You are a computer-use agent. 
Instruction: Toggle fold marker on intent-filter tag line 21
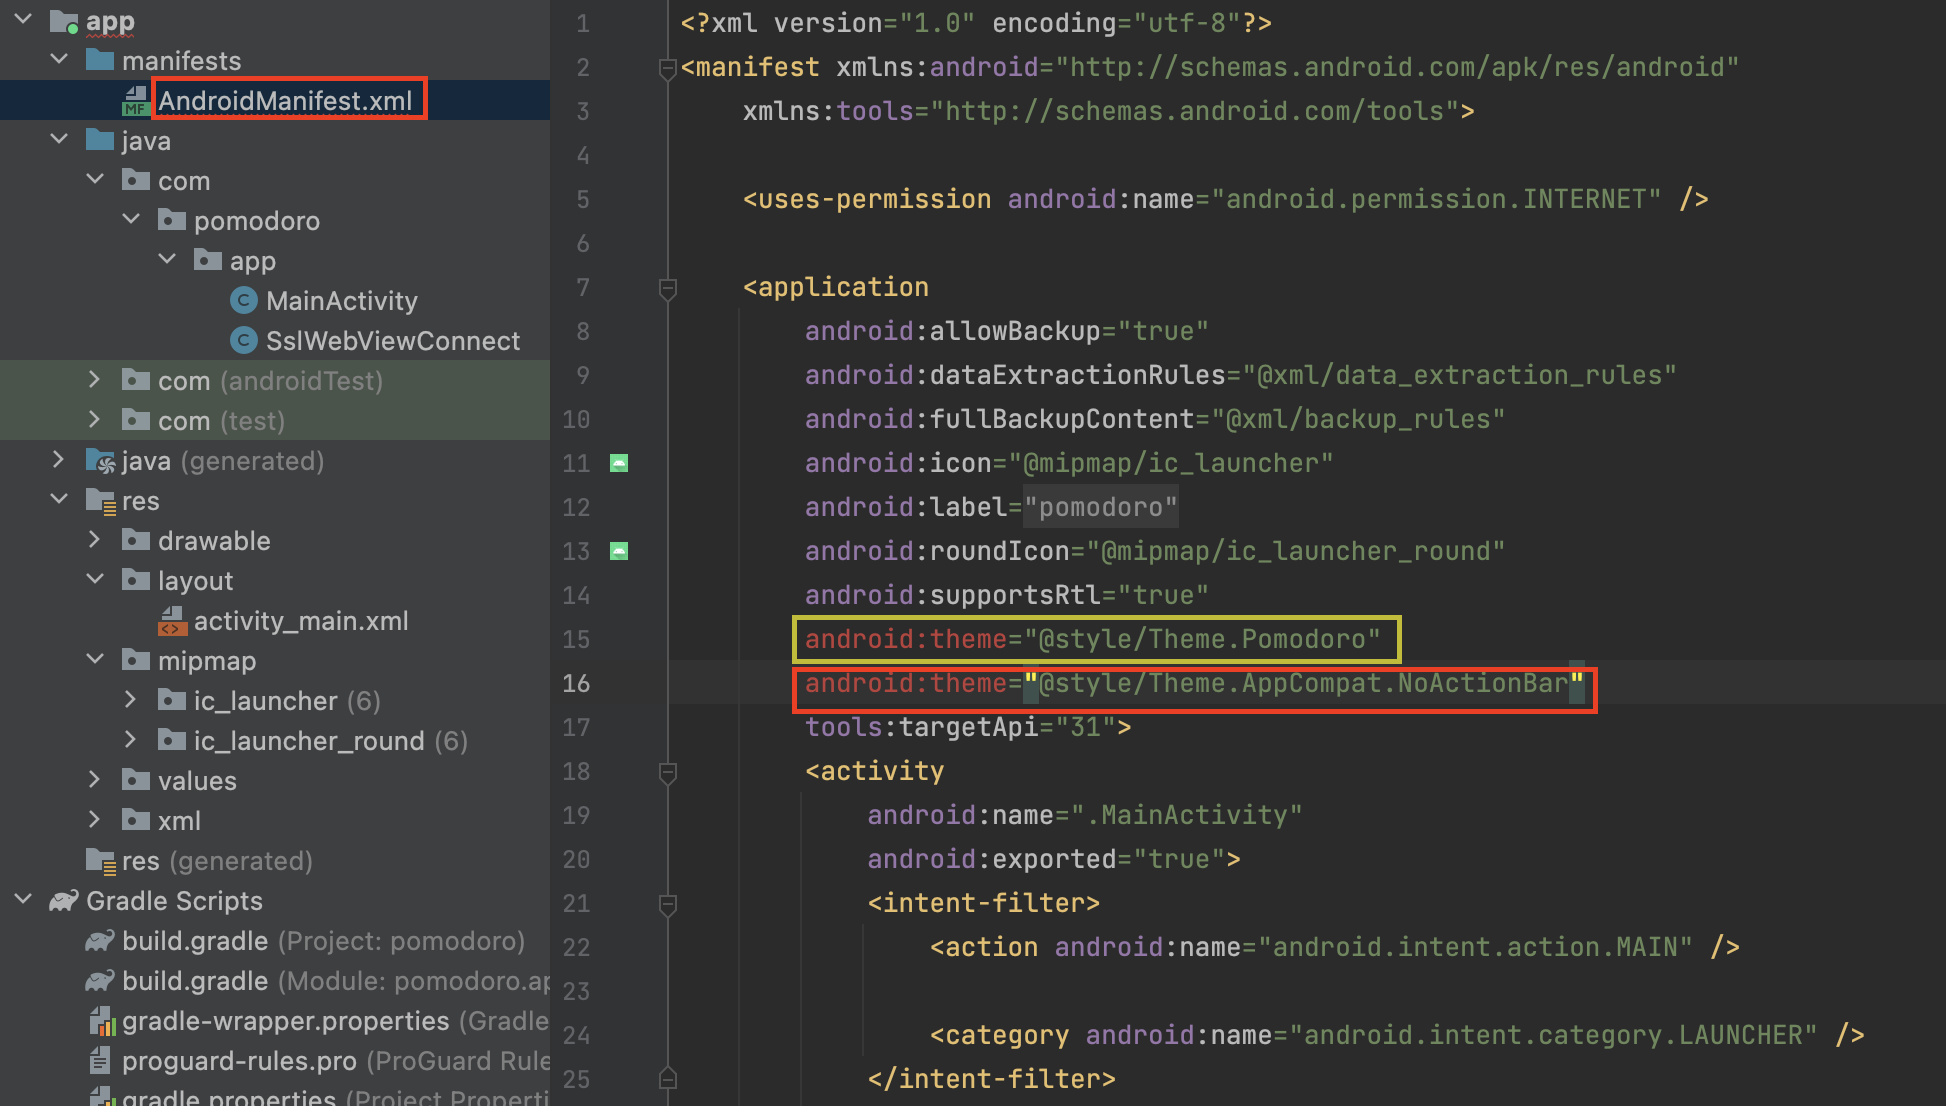(x=668, y=904)
